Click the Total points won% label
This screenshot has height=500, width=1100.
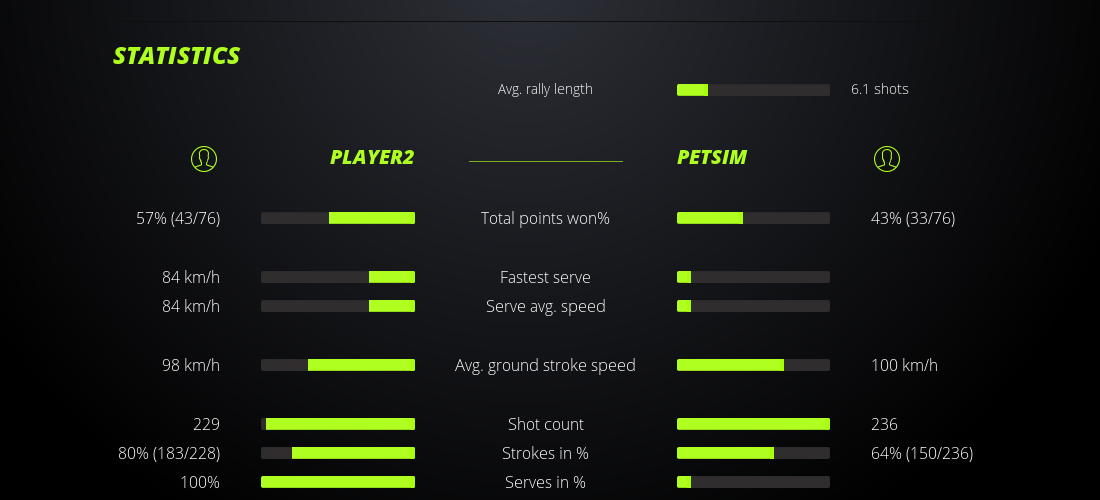click(x=545, y=218)
